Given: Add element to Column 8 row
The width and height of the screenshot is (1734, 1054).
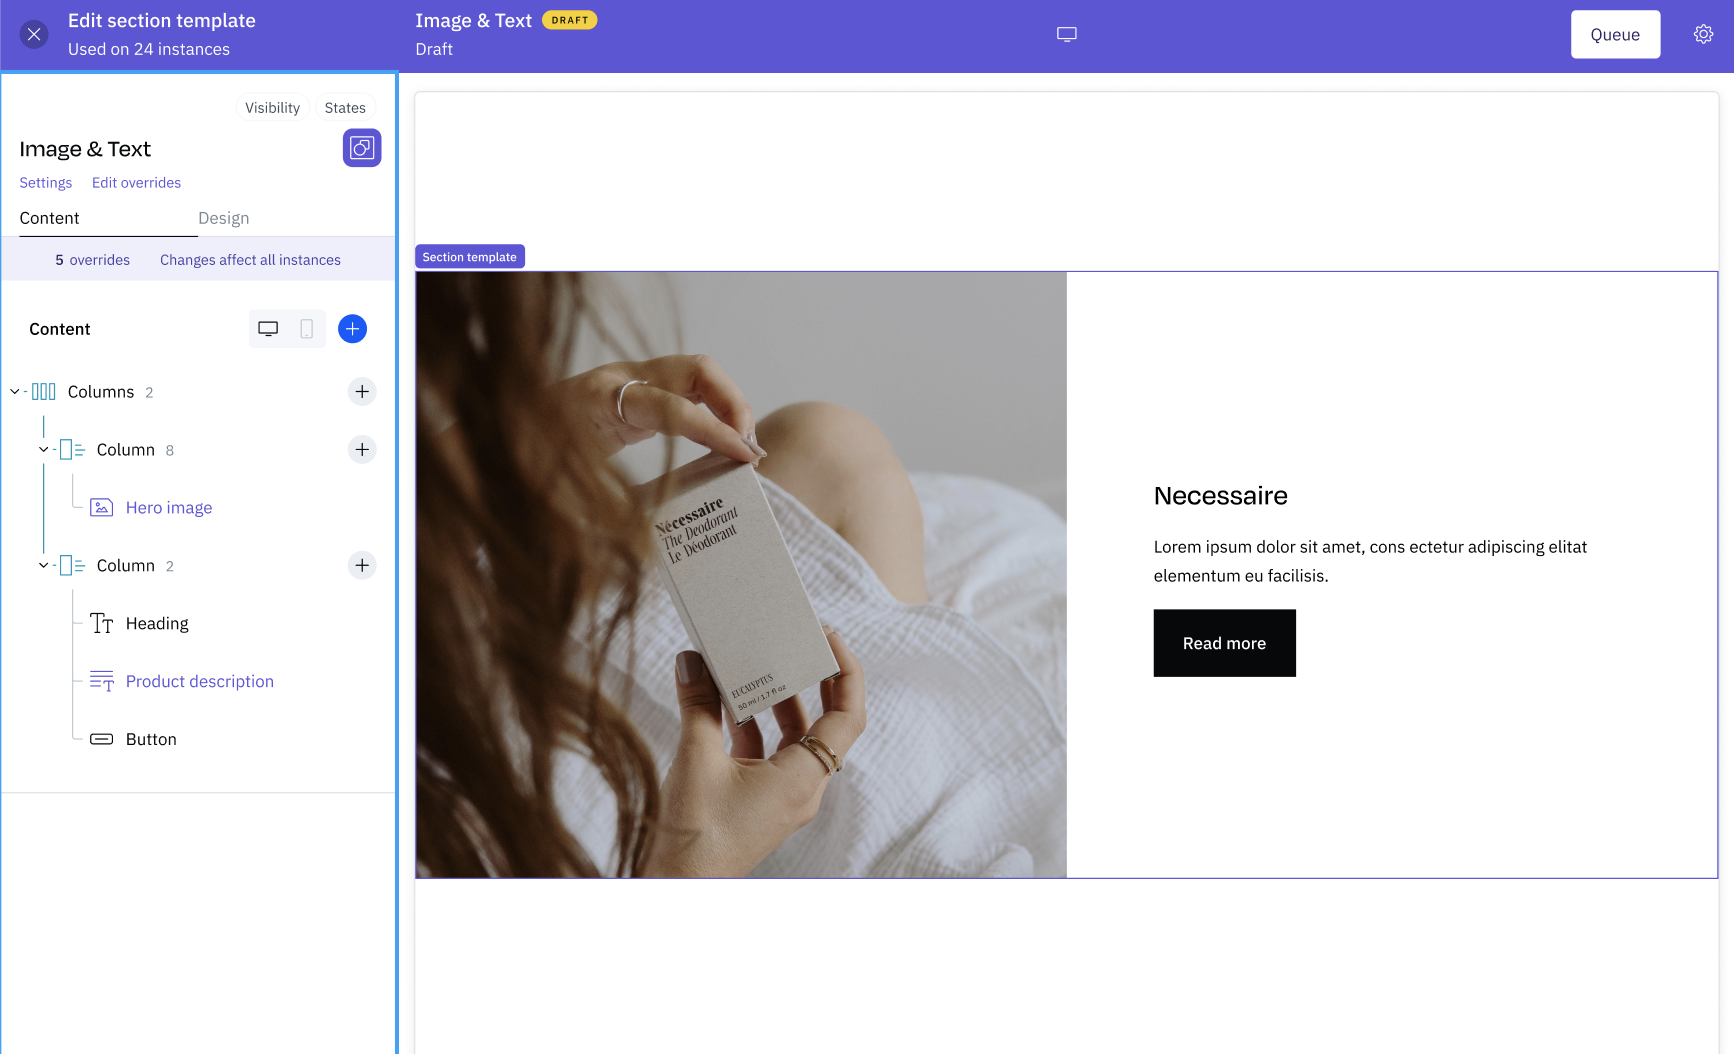Looking at the screenshot, I should coord(362,450).
